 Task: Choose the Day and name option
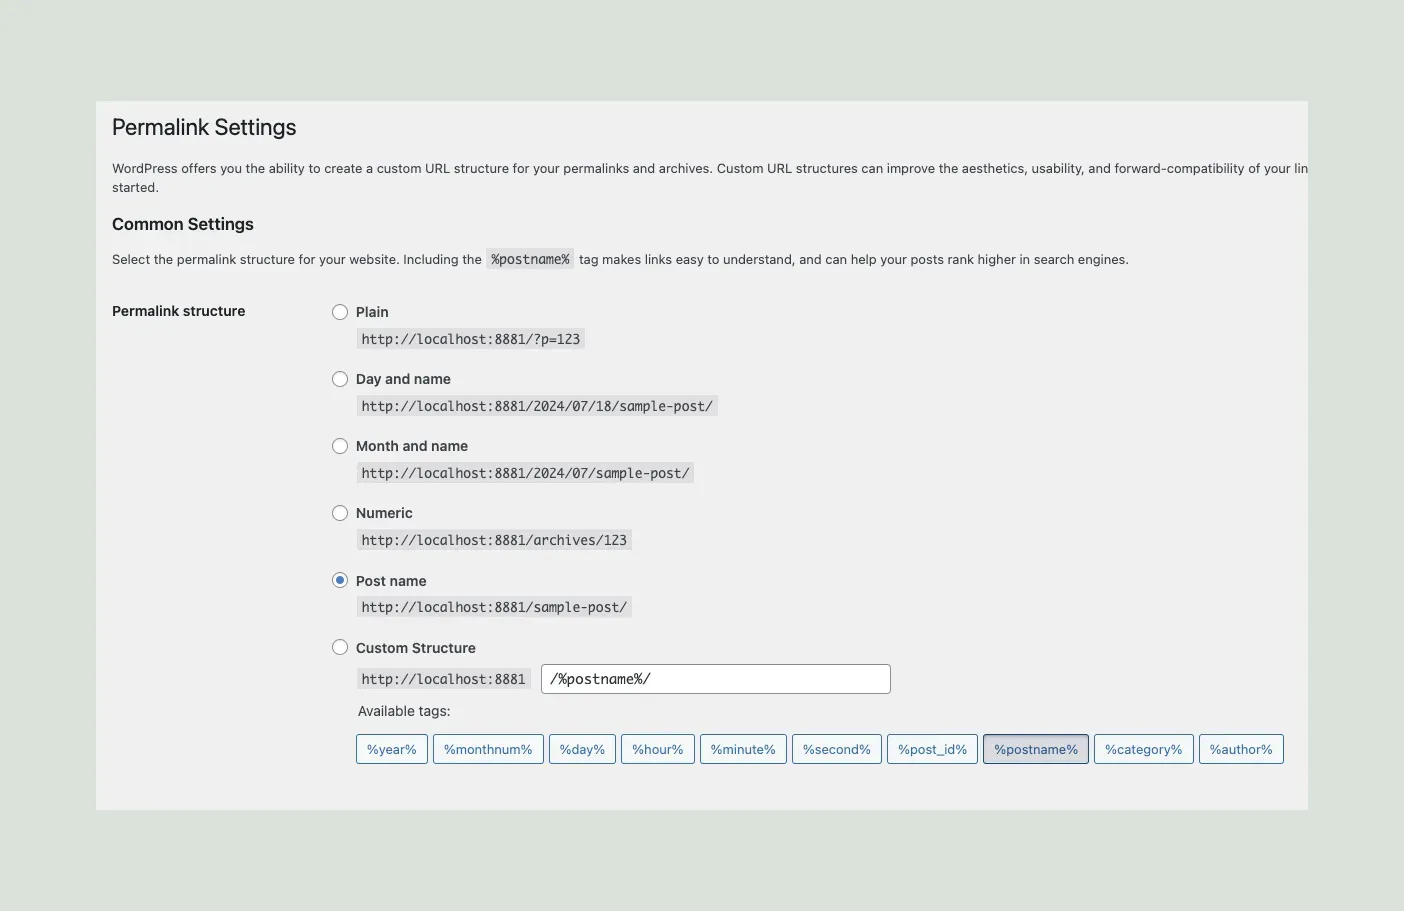(340, 379)
